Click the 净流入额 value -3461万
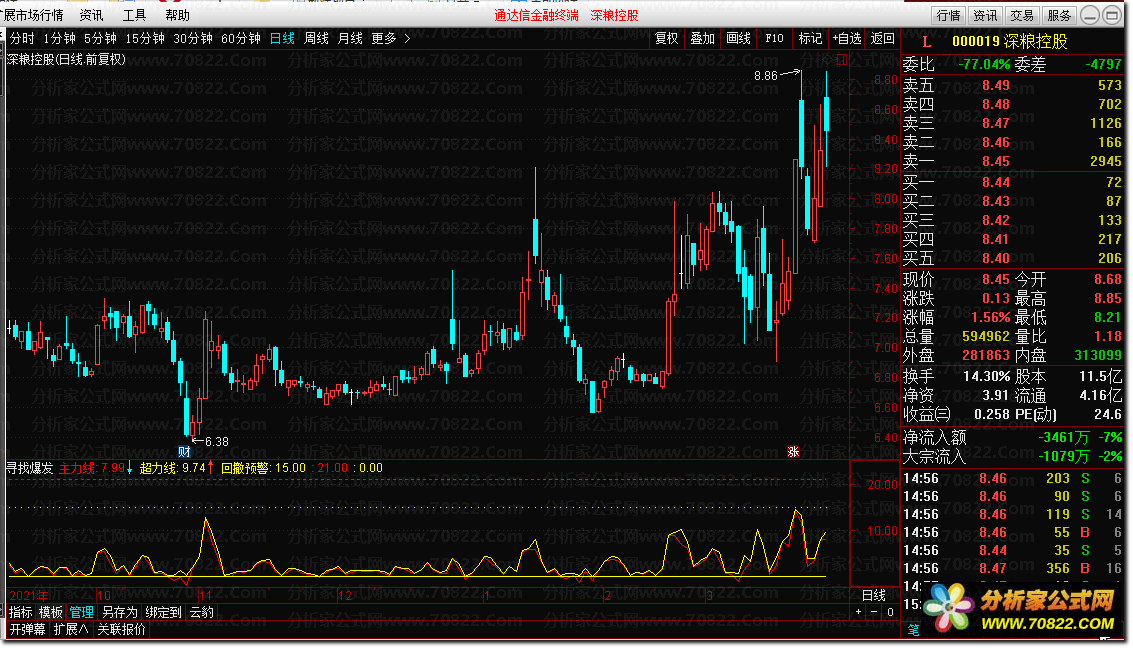 pos(1064,438)
